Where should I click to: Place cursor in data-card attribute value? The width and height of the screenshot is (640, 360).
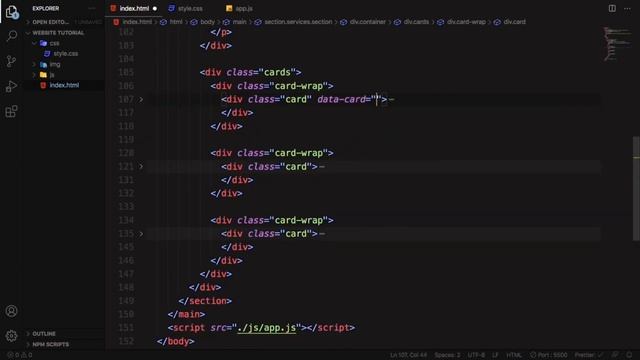tap(377, 100)
